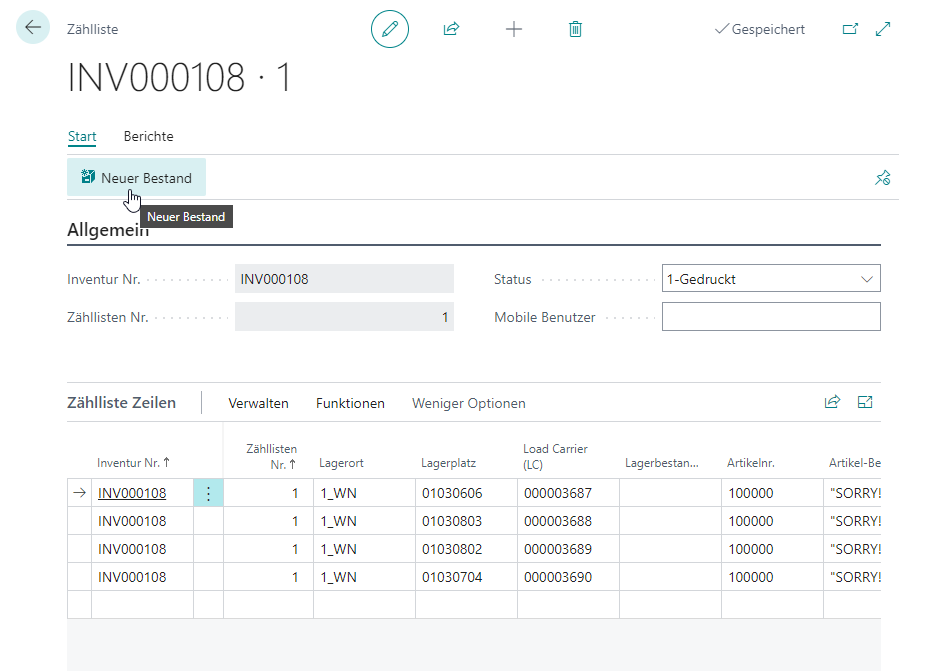The height and width of the screenshot is (671, 939).
Task: Open the Status dropdown
Action: (x=771, y=279)
